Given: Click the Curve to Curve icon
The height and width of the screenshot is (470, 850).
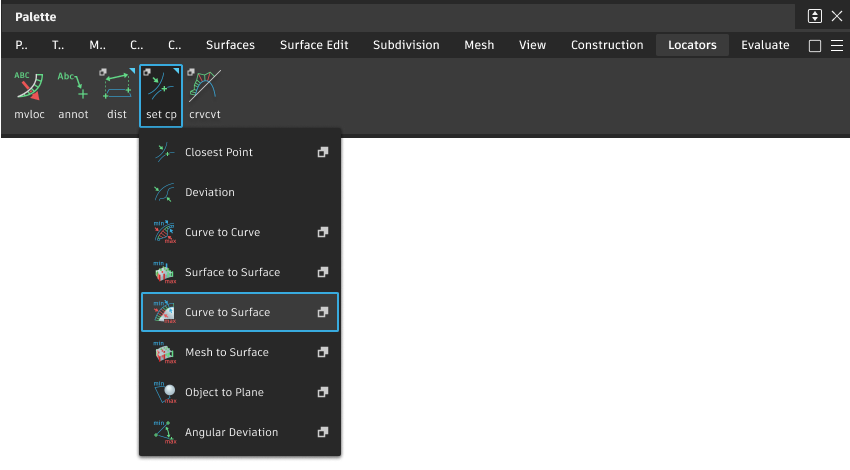Looking at the screenshot, I should pyautogui.click(x=165, y=232).
